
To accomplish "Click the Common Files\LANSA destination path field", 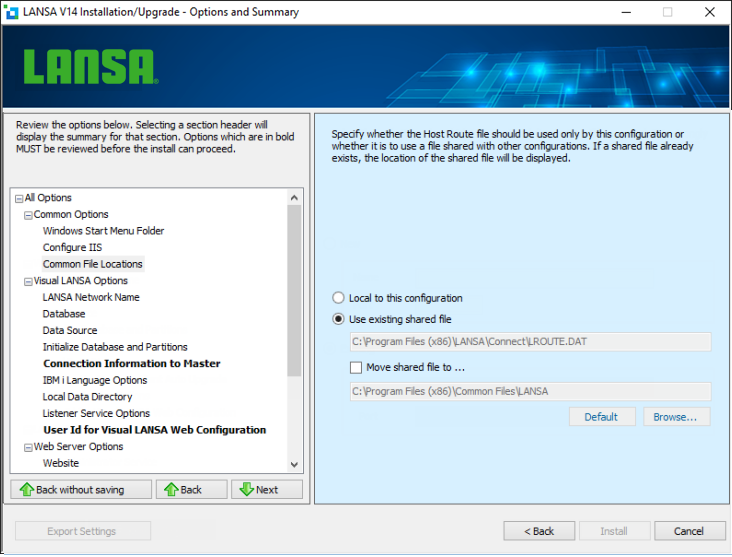I will click(530, 391).
